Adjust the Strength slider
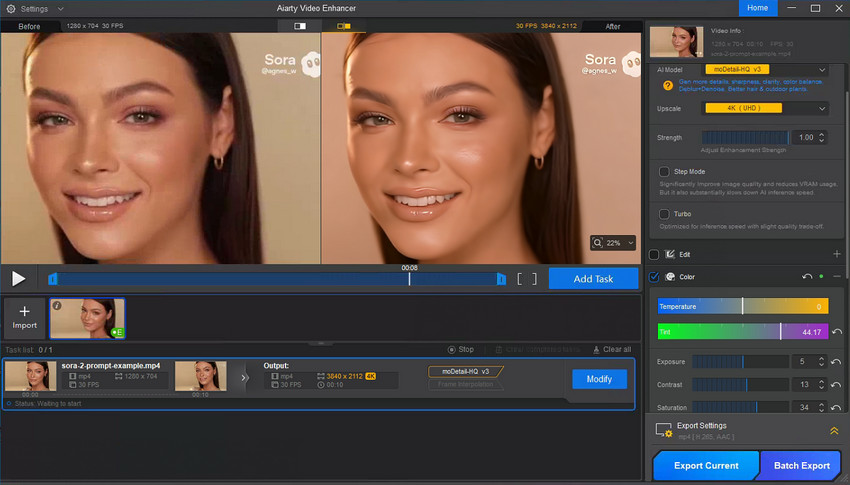850x485 pixels. [x=745, y=137]
